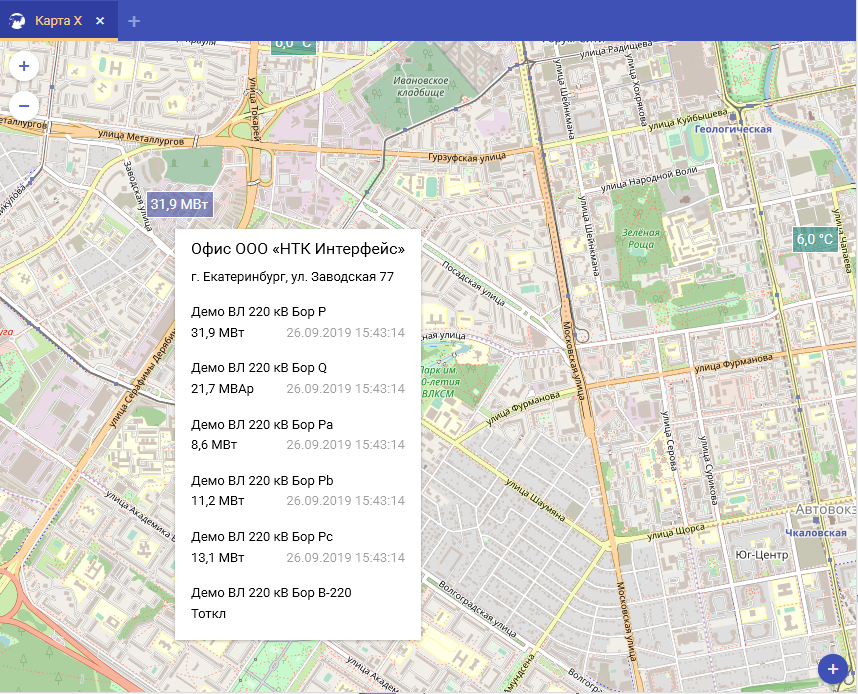Click the app logo in Карта X tab
The height and width of the screenshot is (694, 858).
tap(17, 21)
